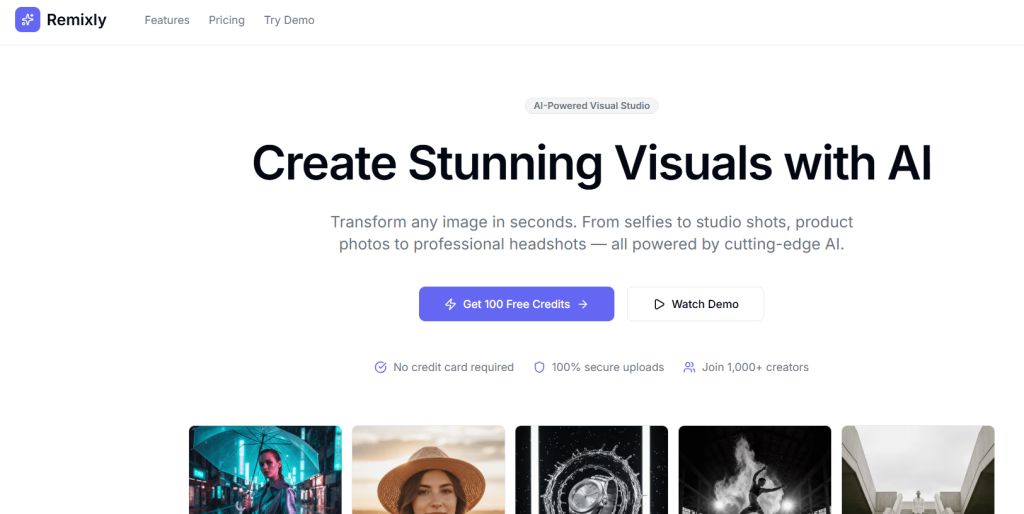This screenshot has height=514, width=1024.
Task: Open the neon umbrella woman thumbnail
Action: (x=265, y=469)
